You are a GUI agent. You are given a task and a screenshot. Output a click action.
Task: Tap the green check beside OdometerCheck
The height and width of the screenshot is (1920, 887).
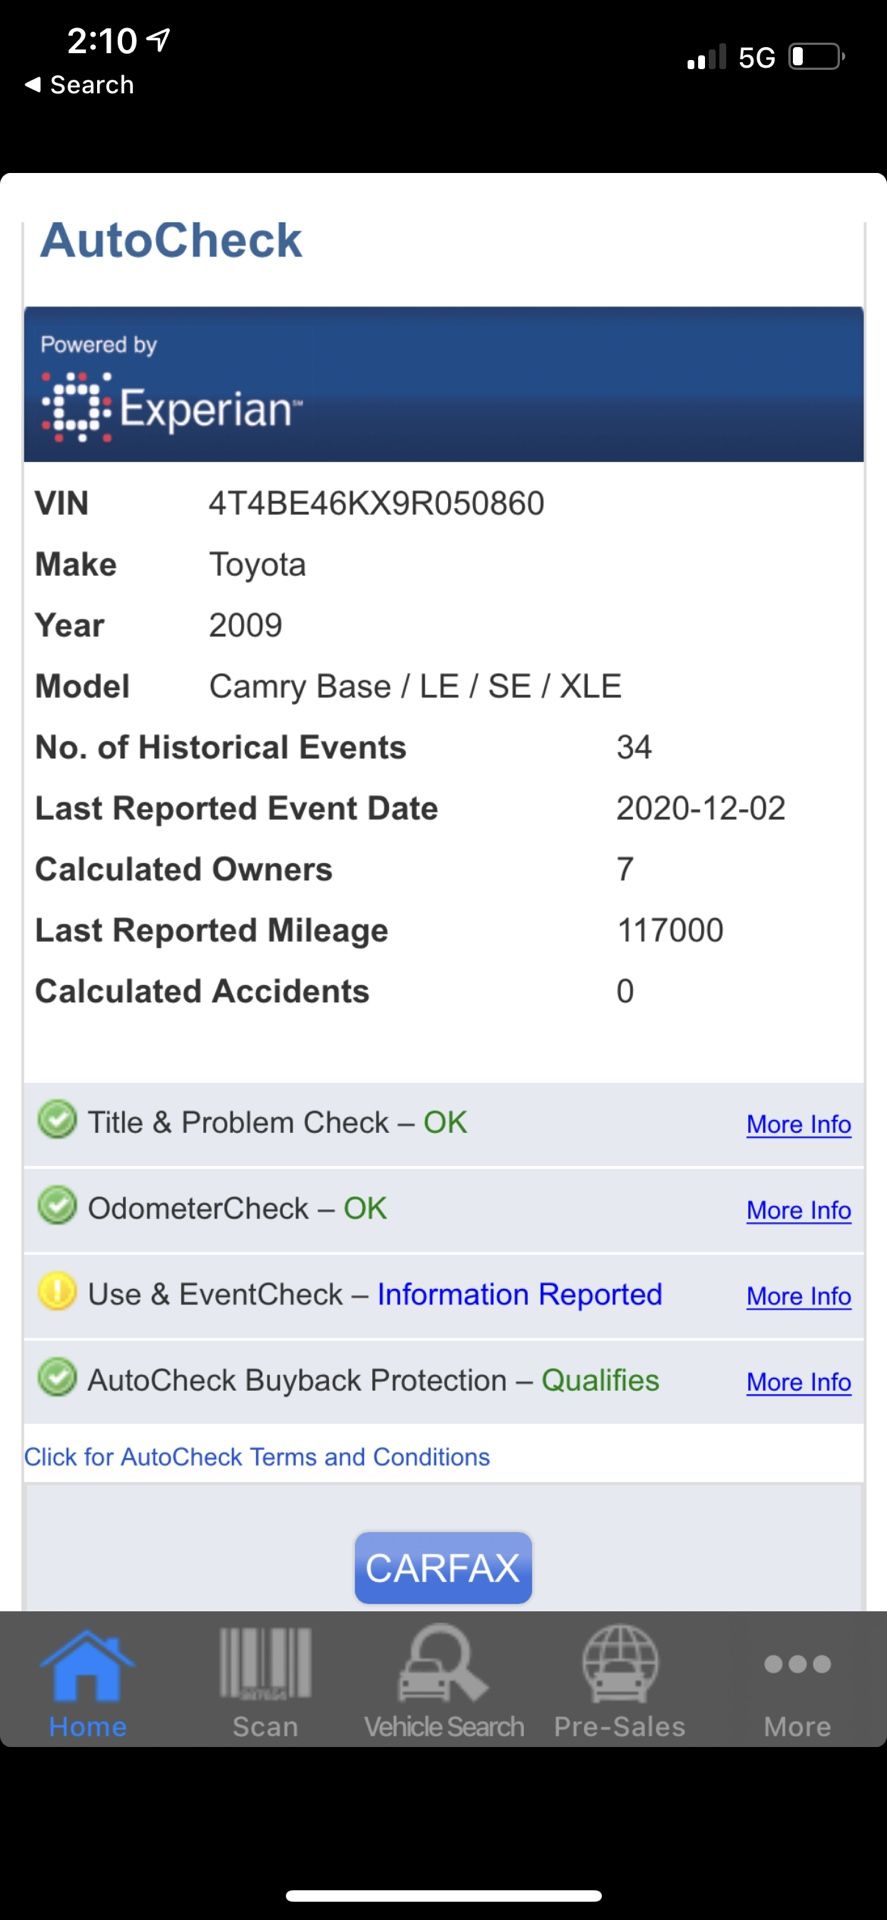tap(57, 1206)
